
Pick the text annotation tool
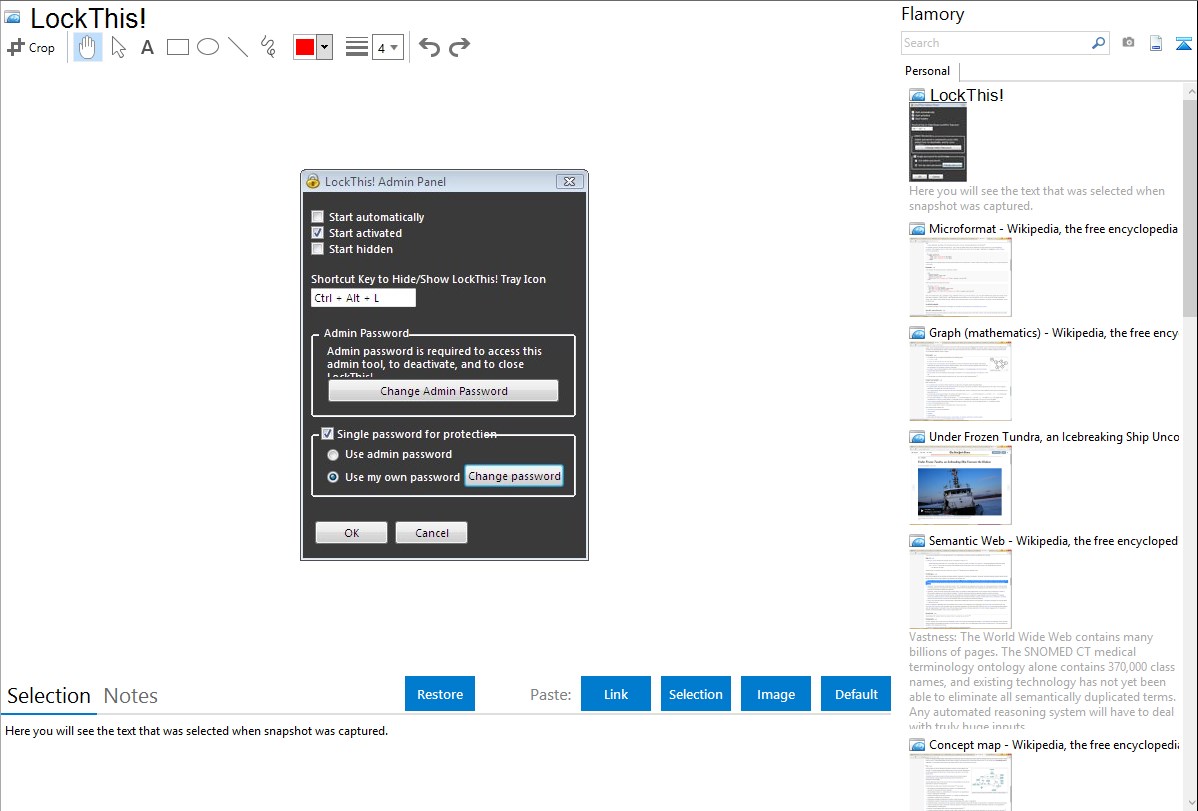[147, 47]
